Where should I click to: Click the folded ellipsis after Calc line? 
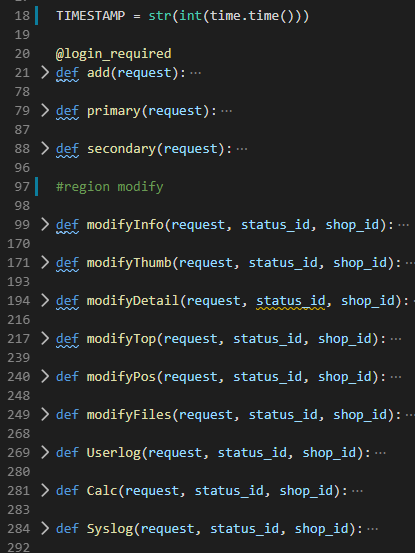pos(358,491)
